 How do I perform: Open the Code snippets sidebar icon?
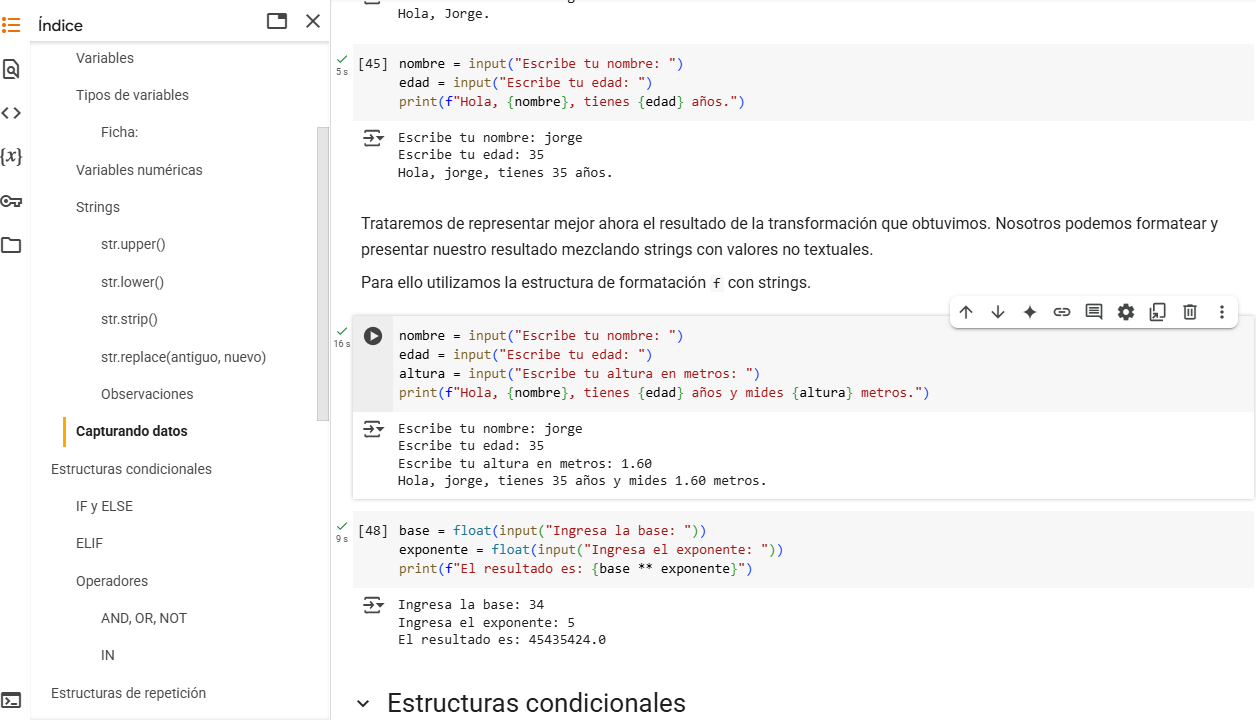click(11, 113)
